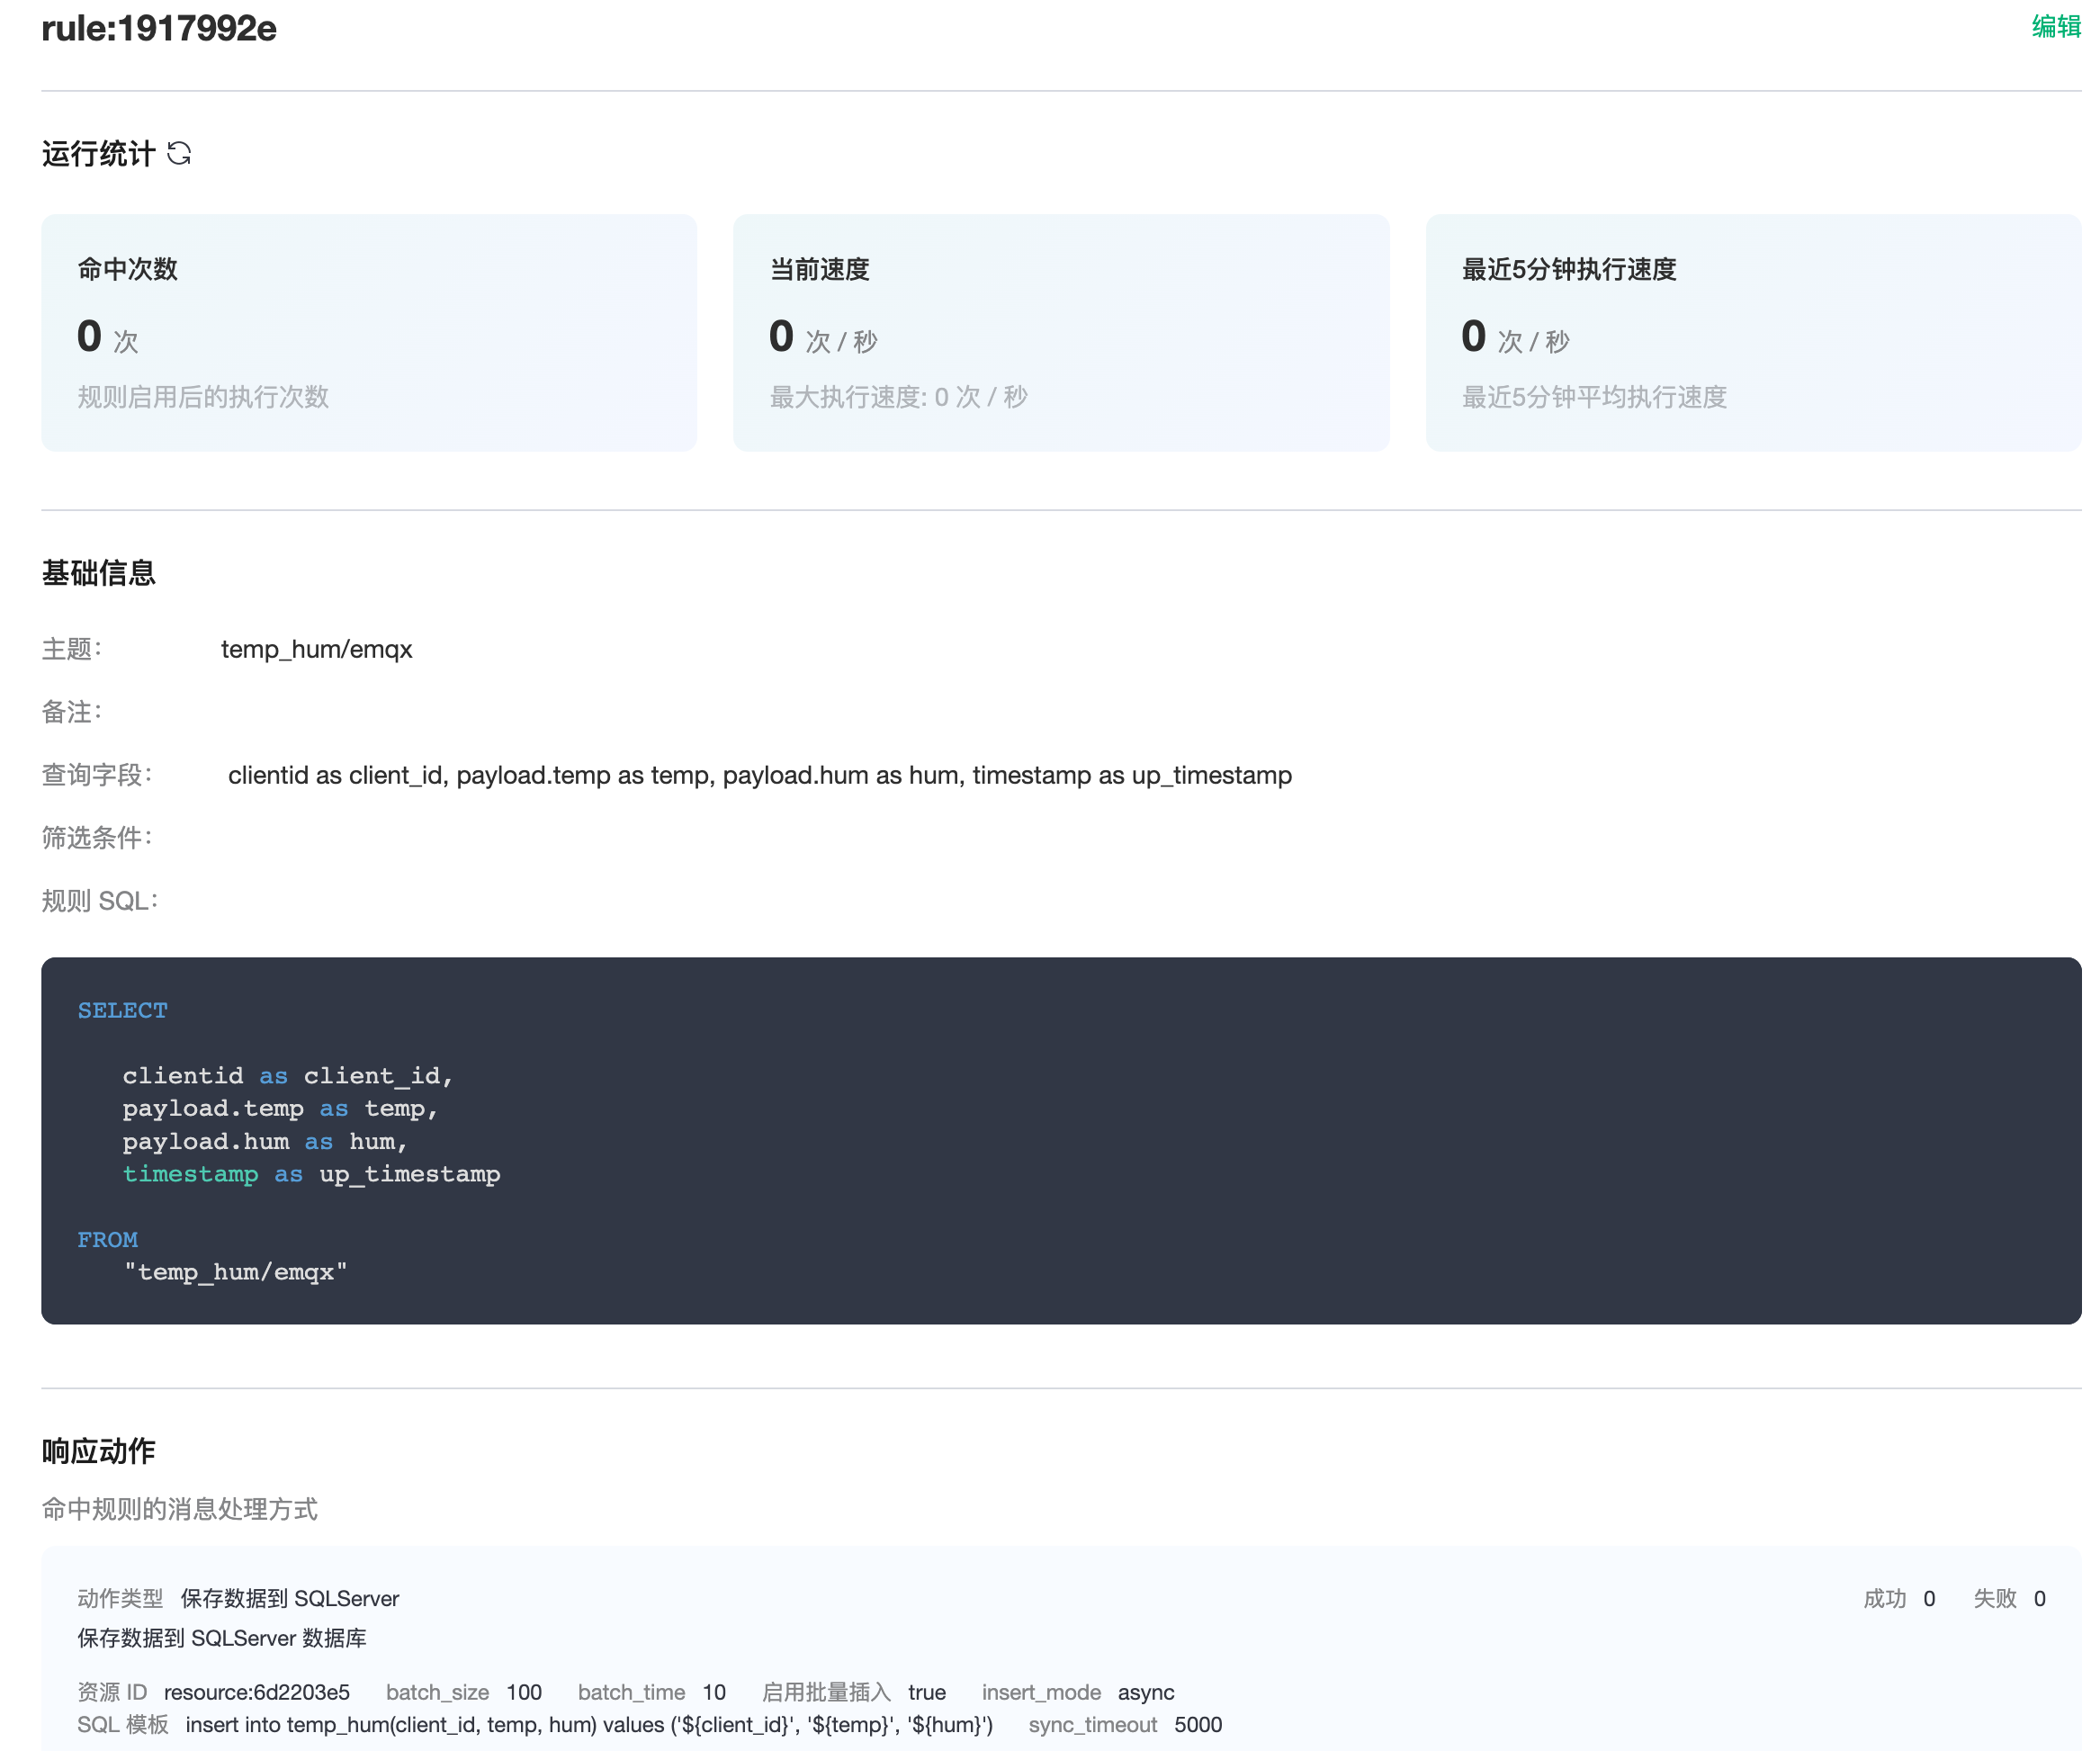Viewport: 2100px width, 1751px height.
Task: Click the 保存数据到 SQLServer action type
Action: click(289, 1598)
